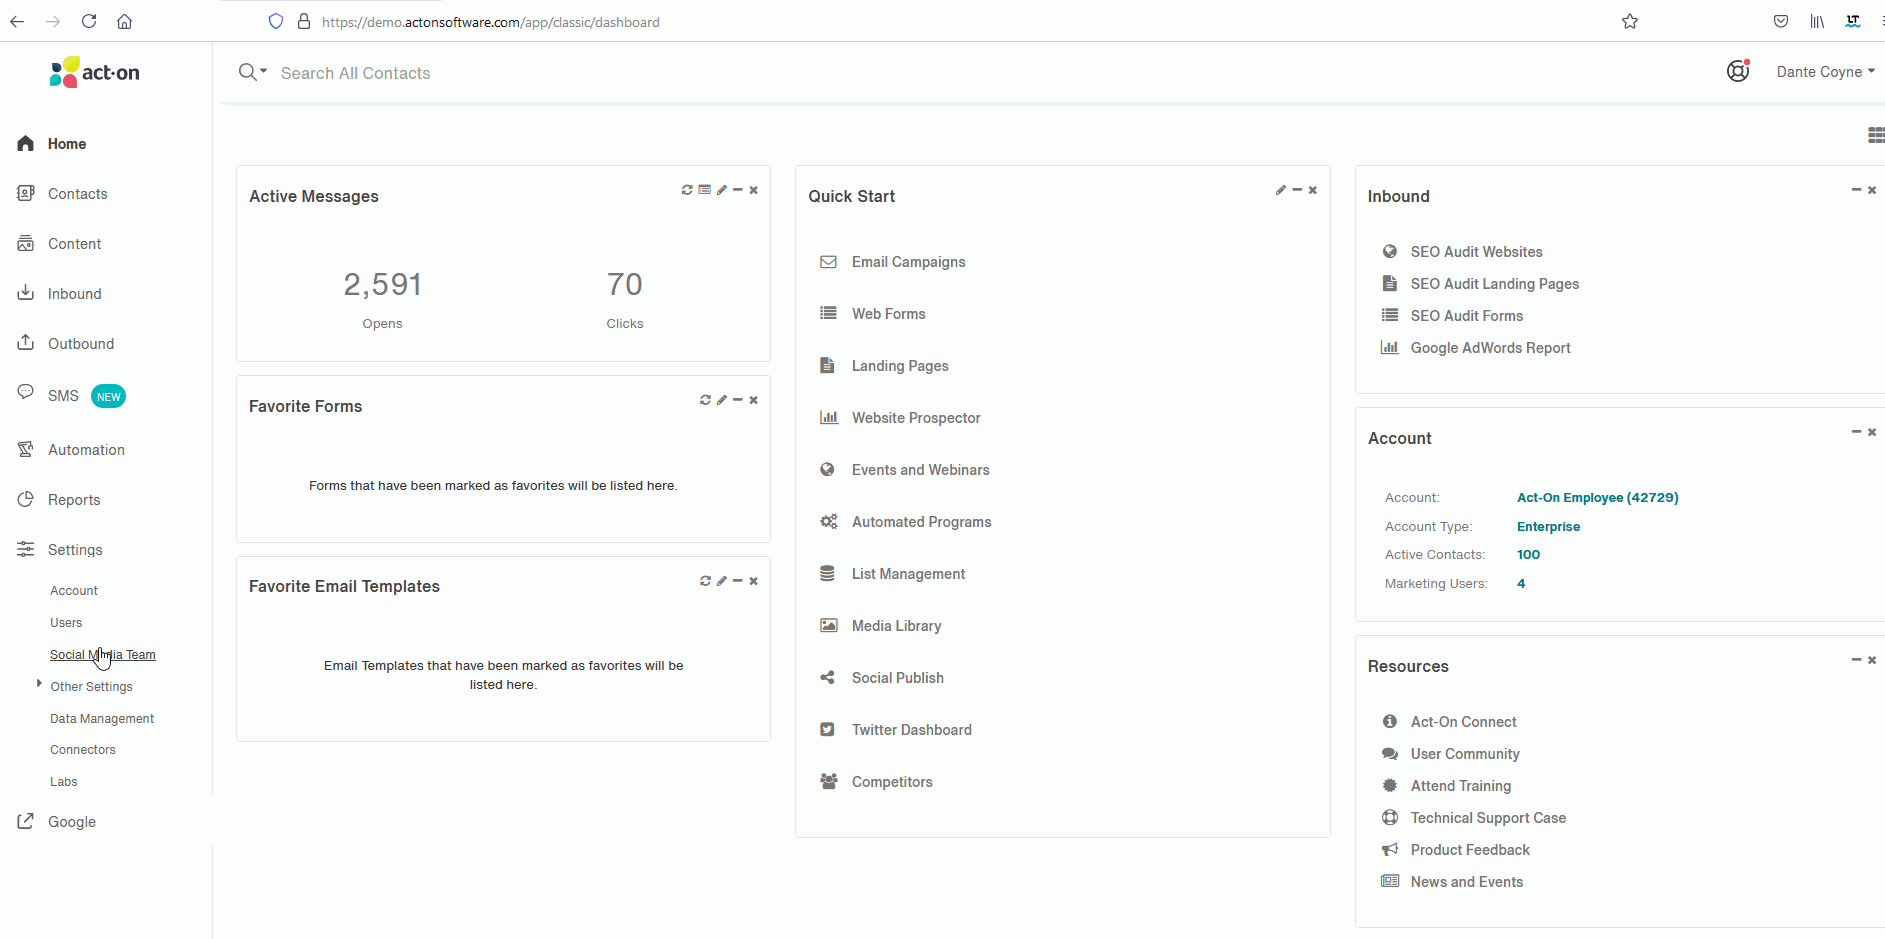Bookmark this page with the star icon

pyautogui.click(x=1630, y=22)
